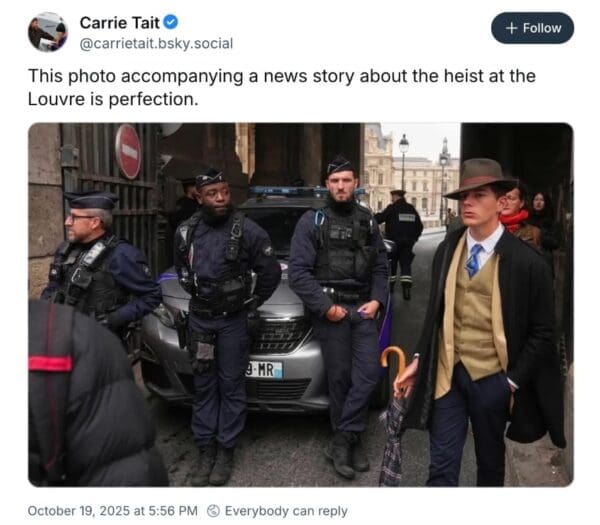
Task: Click the brown fedora hat in the photo
Action: point(481,178)
